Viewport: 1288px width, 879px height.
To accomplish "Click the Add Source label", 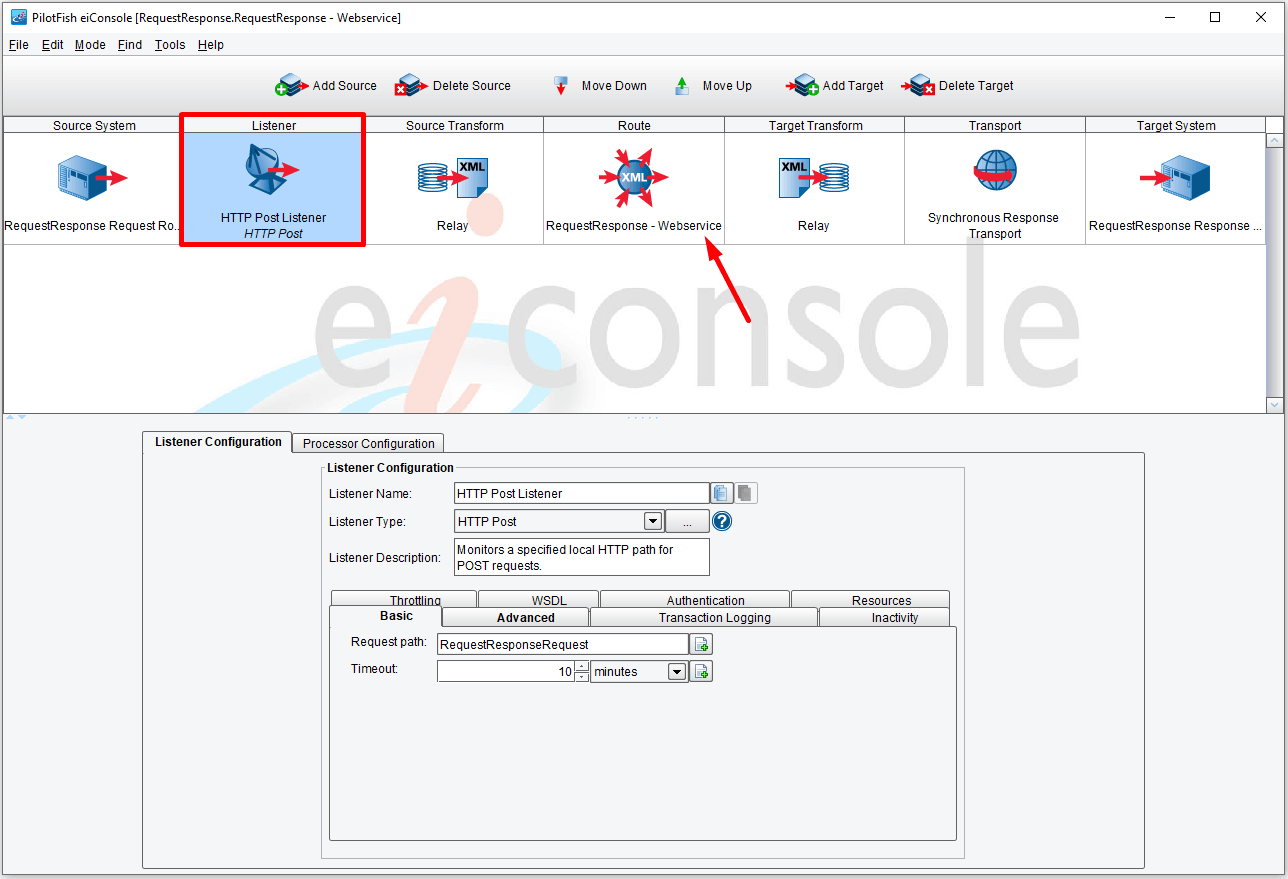I will point(345,86).
